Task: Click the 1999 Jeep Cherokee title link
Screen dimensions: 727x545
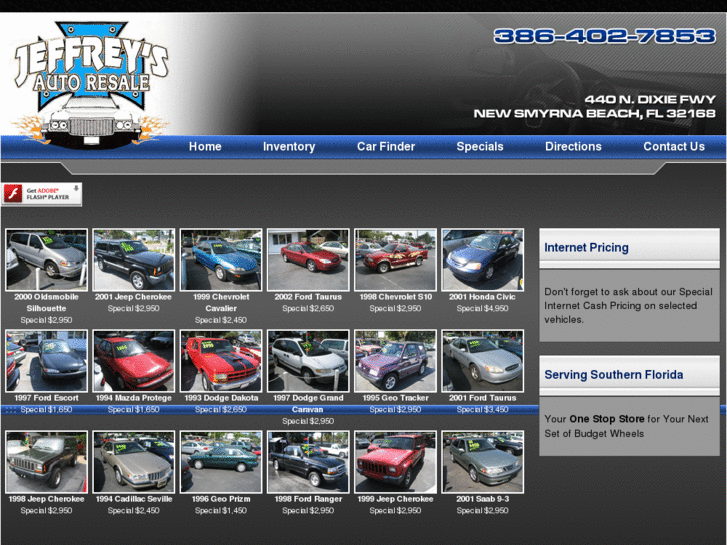Action: pos(395,499)
